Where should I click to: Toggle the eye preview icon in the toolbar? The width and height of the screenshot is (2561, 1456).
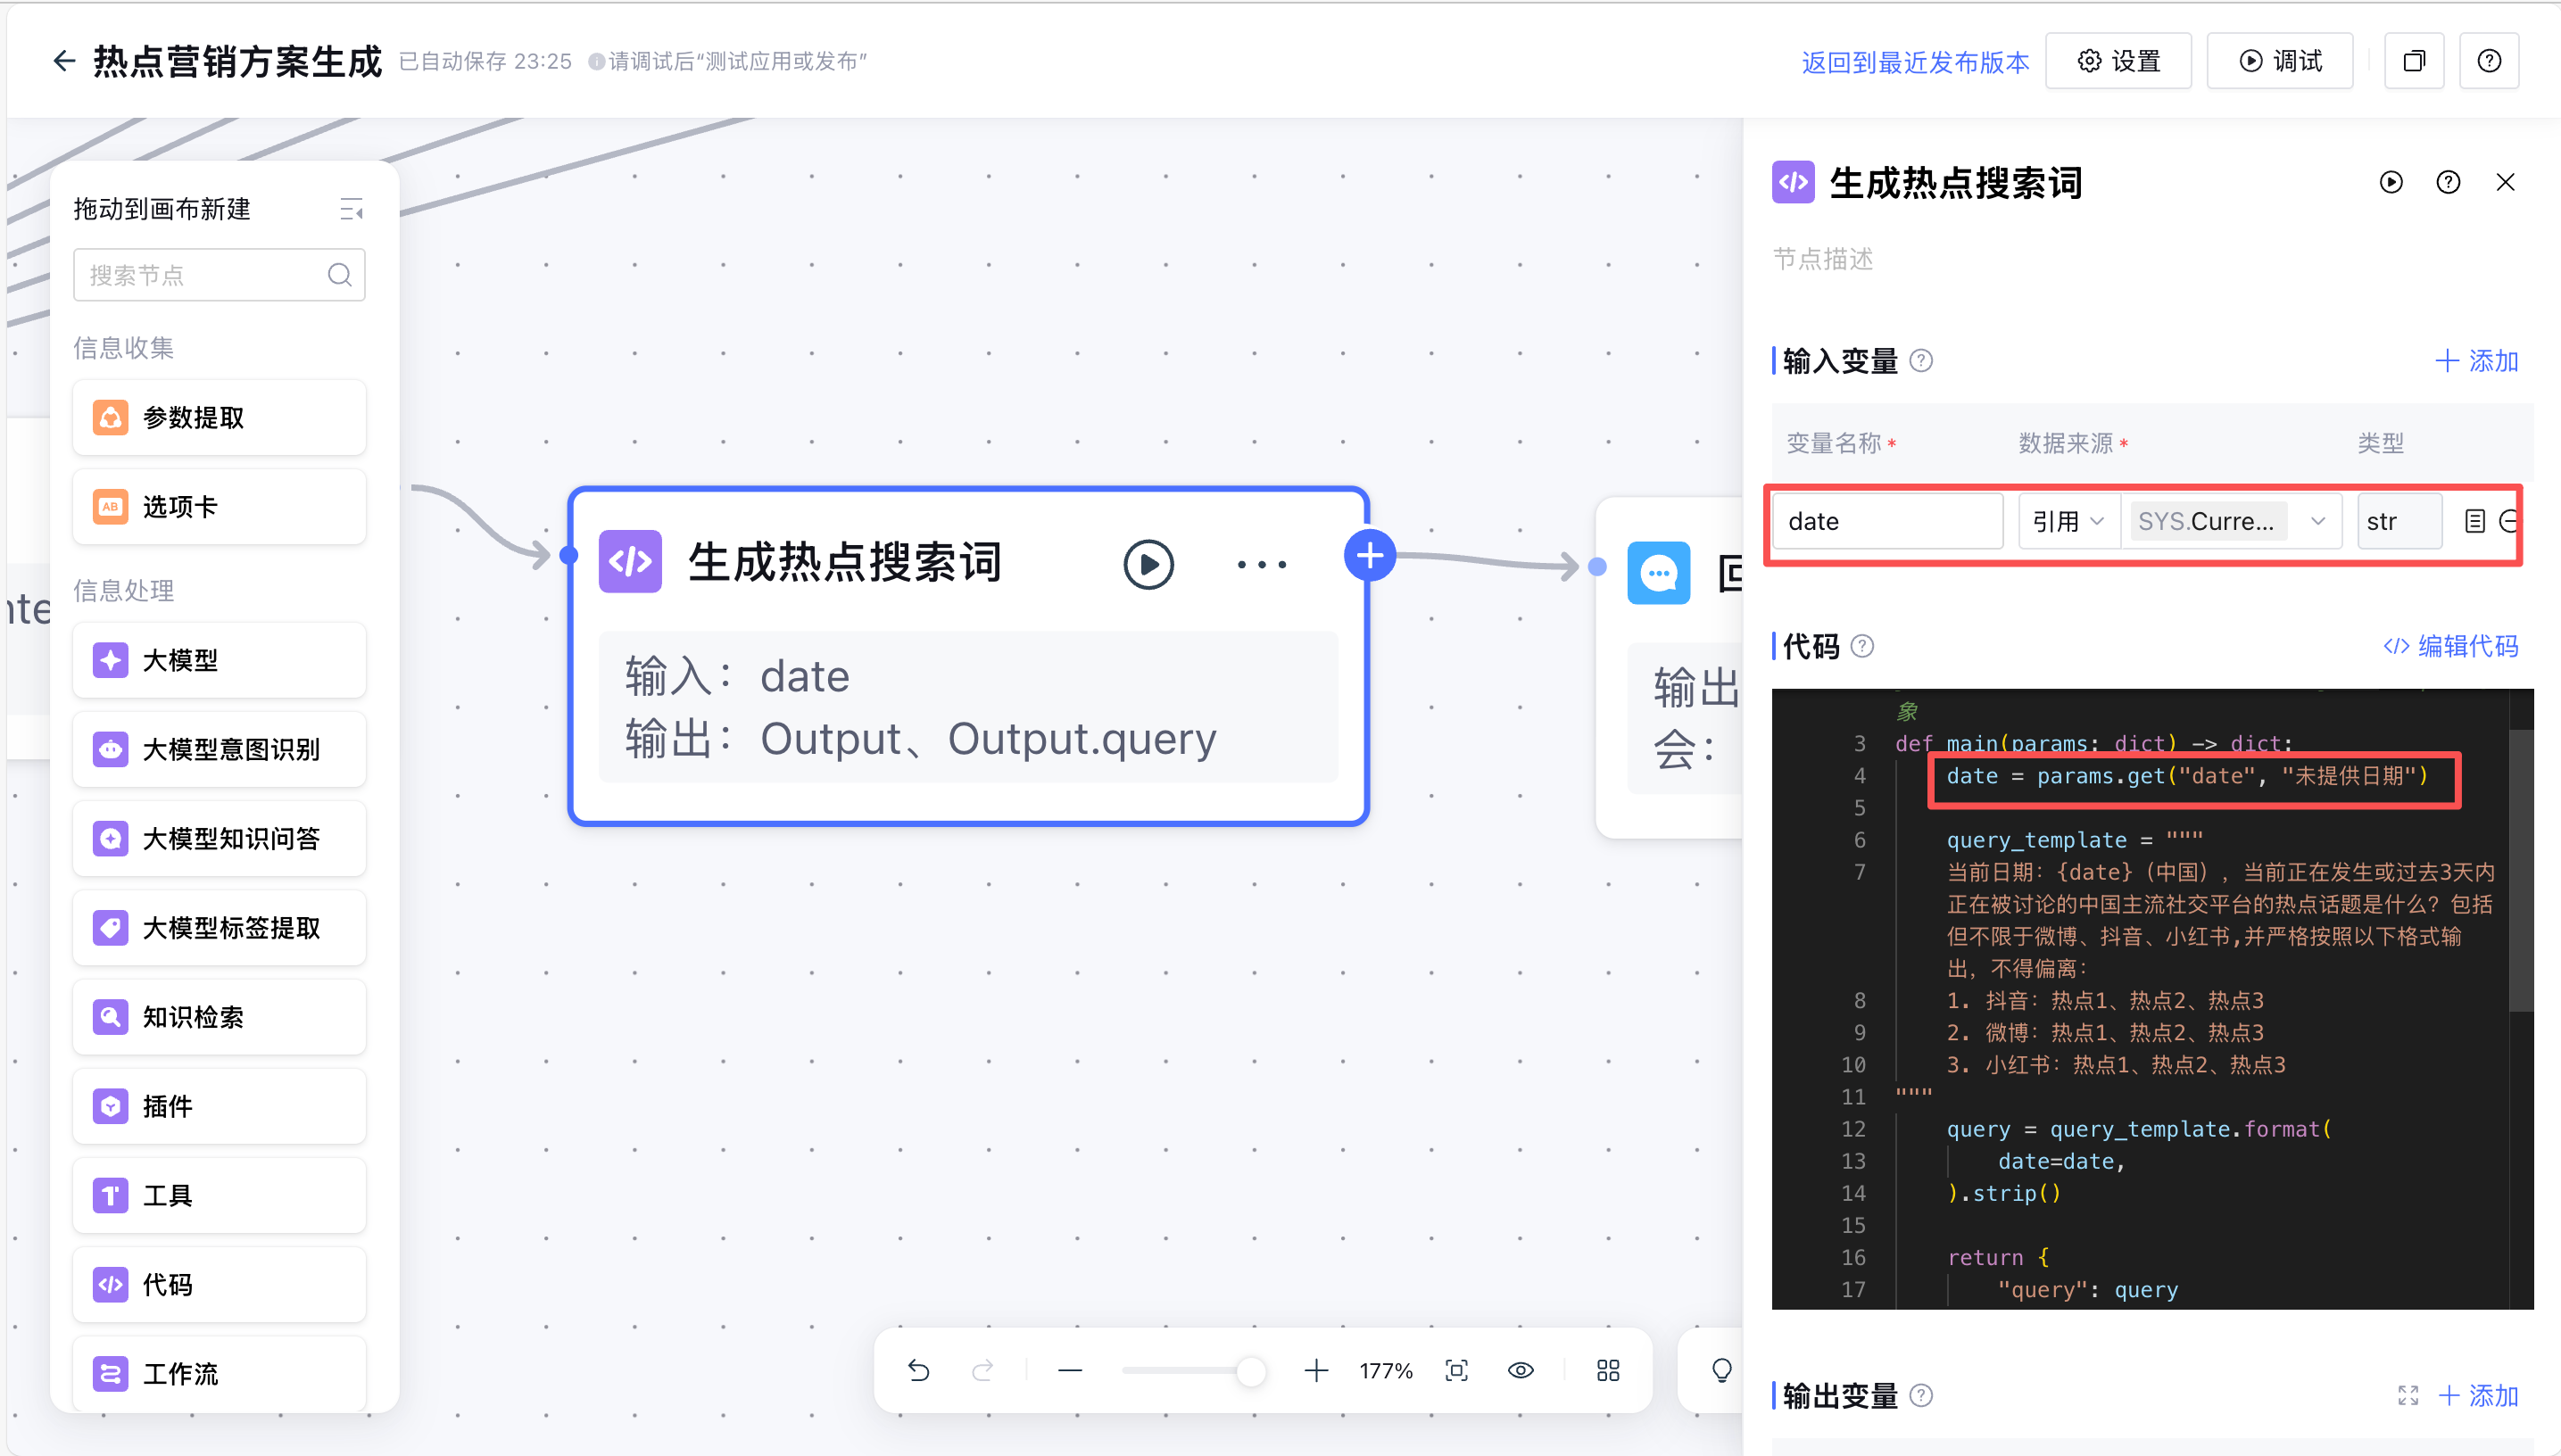click(x=1520, y=1370)
